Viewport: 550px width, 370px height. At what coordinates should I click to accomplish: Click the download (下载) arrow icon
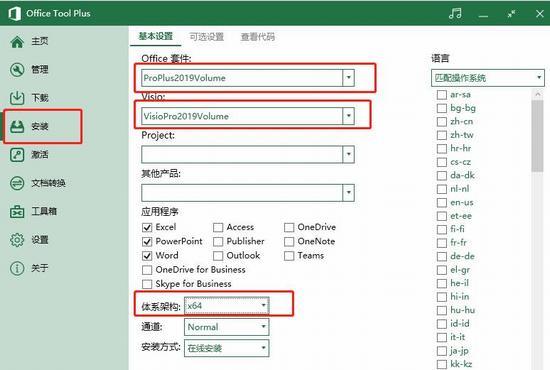[x=17, y=98]
